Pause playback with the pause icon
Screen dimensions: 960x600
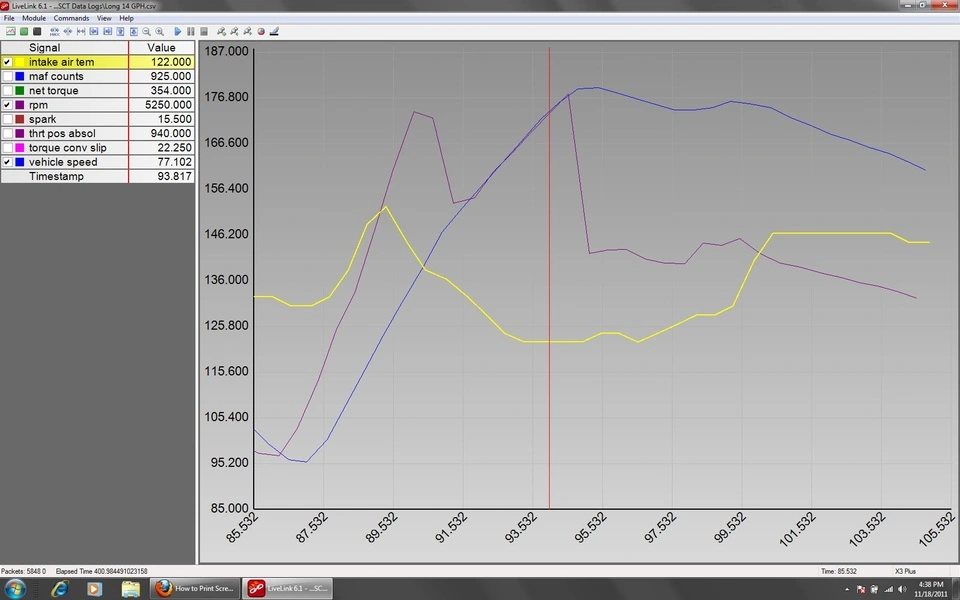coord(190,31)
